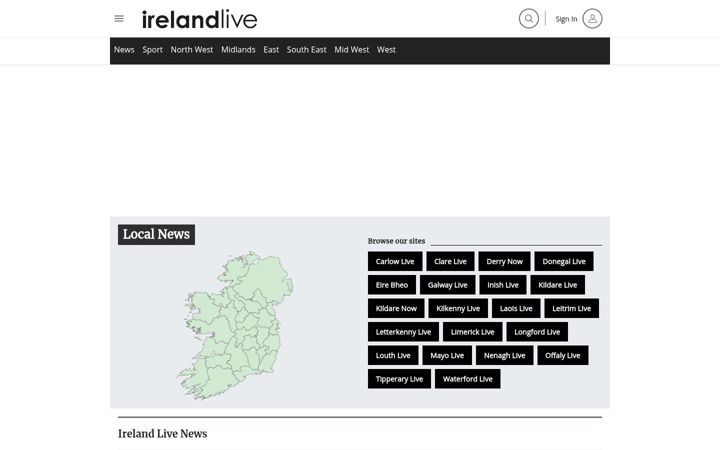Open the Donegal Live site
The image size is (720, 450).
pyautogui.click(x=564, y=261)
